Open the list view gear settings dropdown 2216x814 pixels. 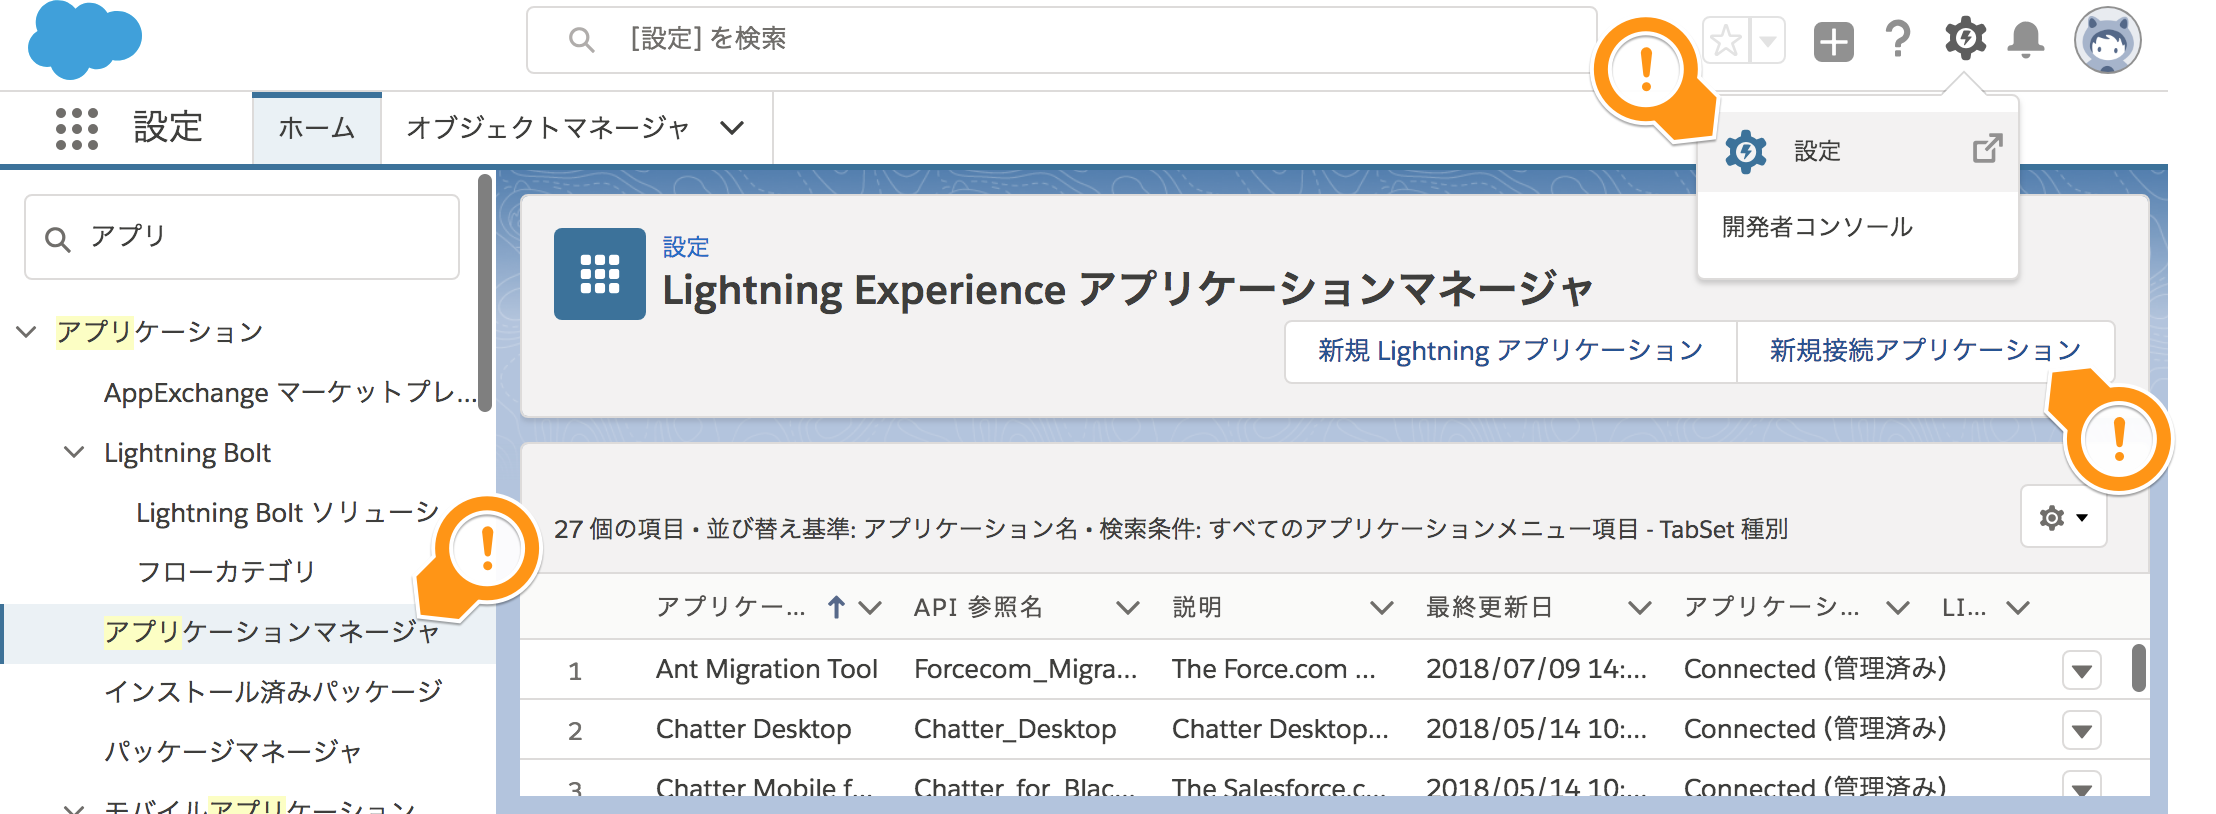pos(2064,517)
